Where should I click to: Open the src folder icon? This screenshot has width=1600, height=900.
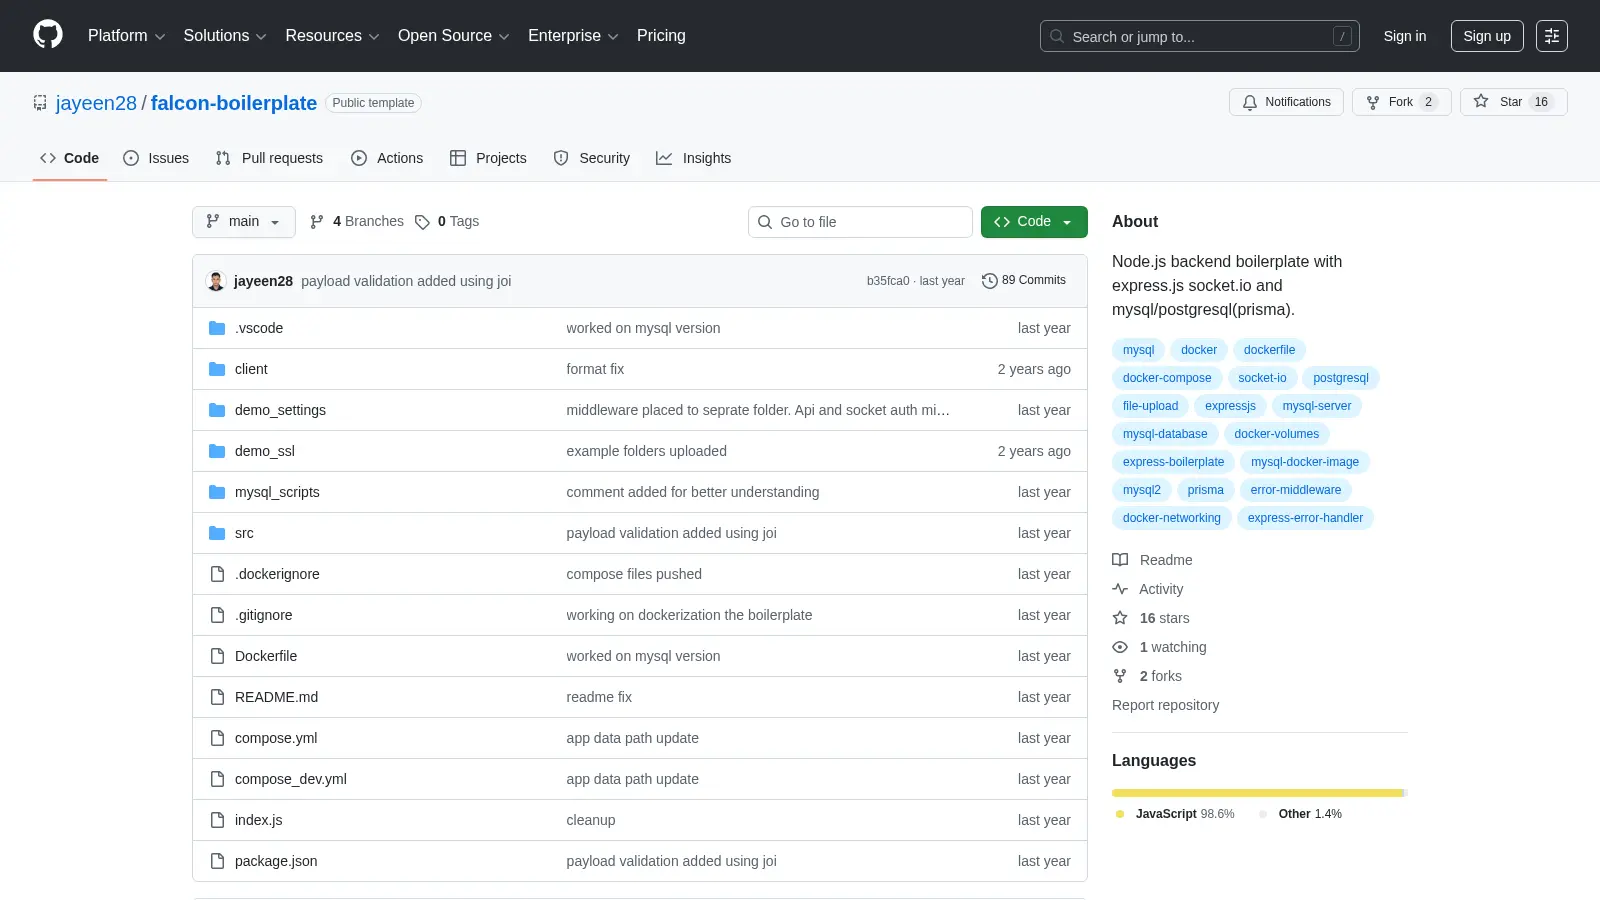[217, 533]
